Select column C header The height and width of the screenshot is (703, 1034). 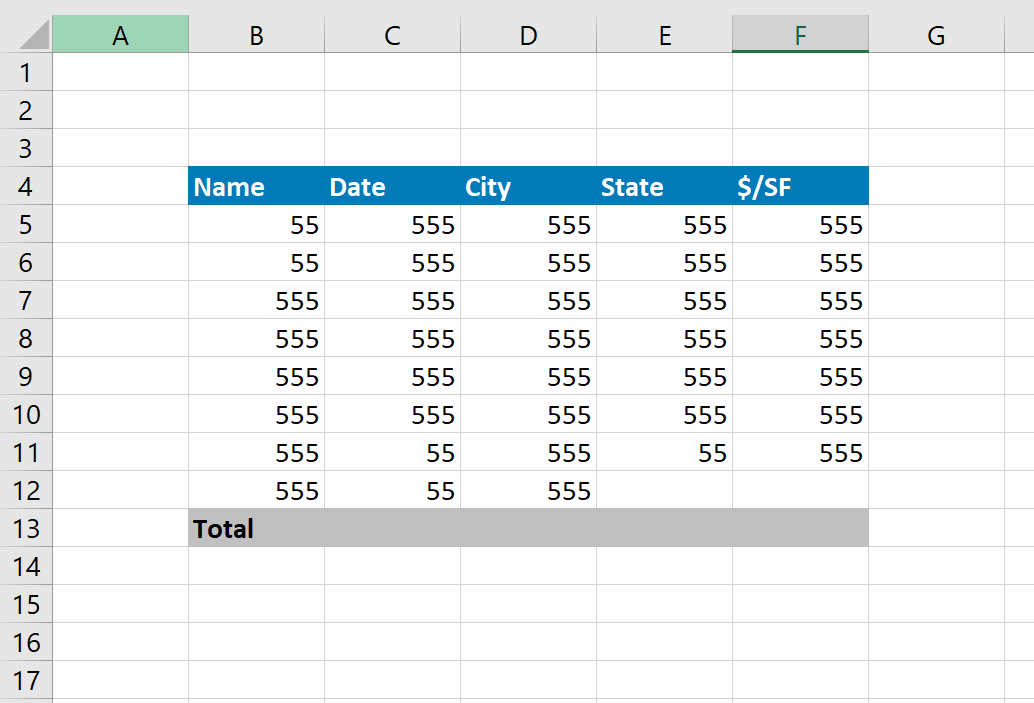[392, 34]
